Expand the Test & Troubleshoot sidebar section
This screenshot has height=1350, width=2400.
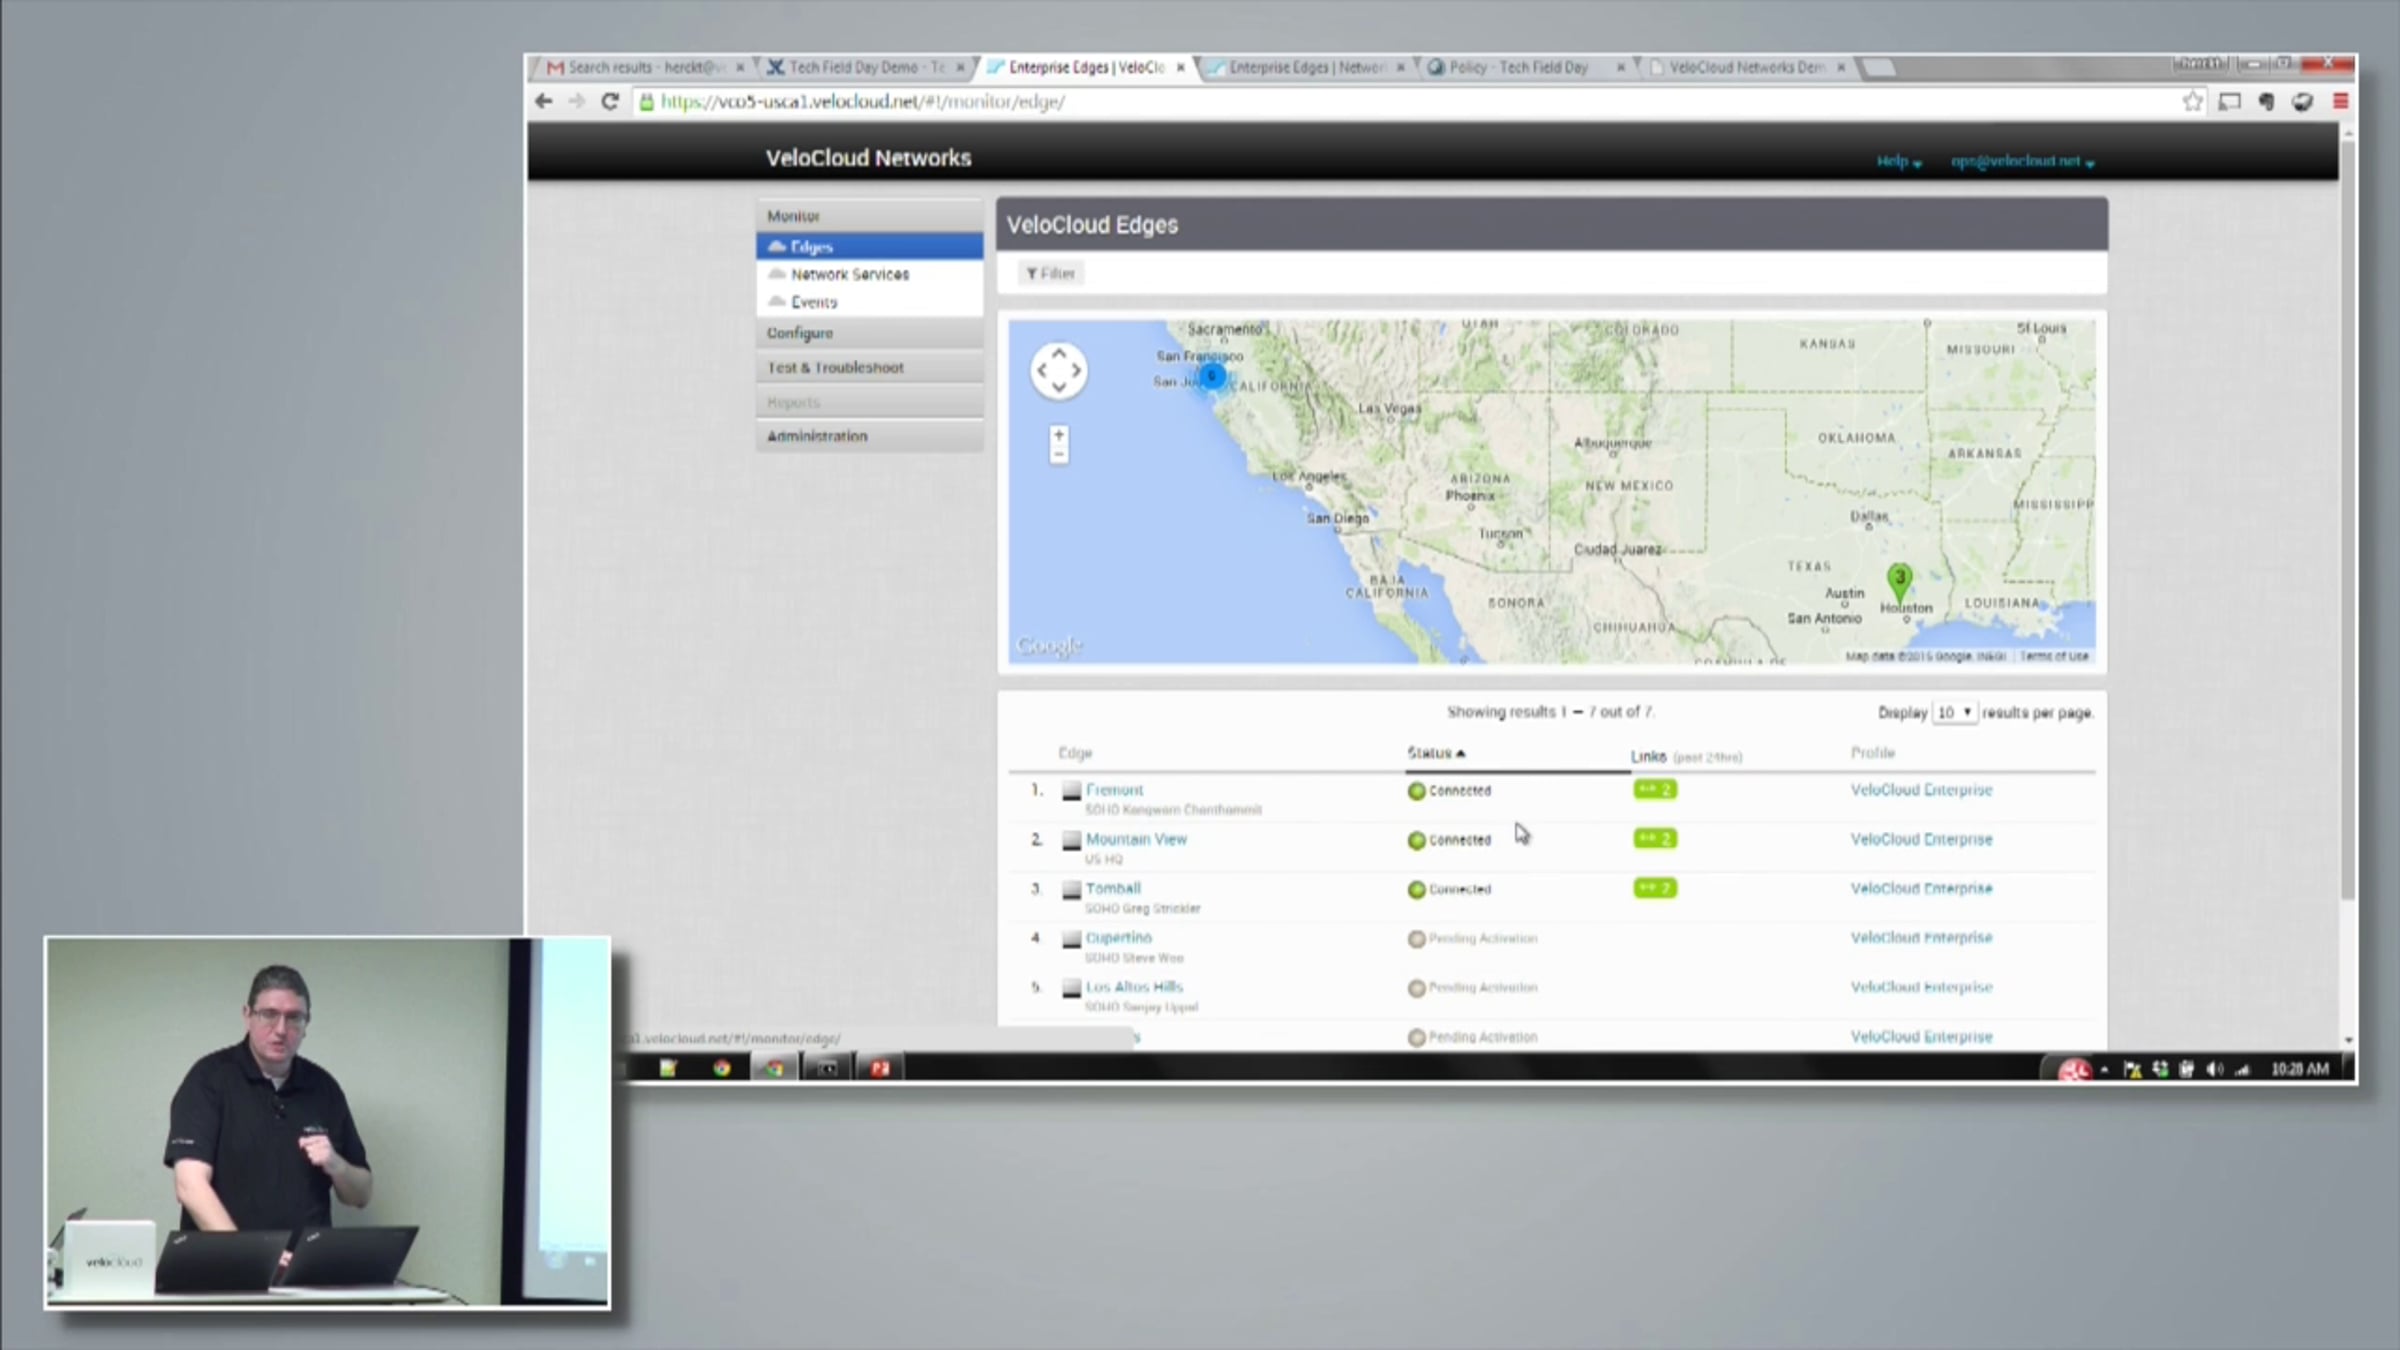coord(869,367)
